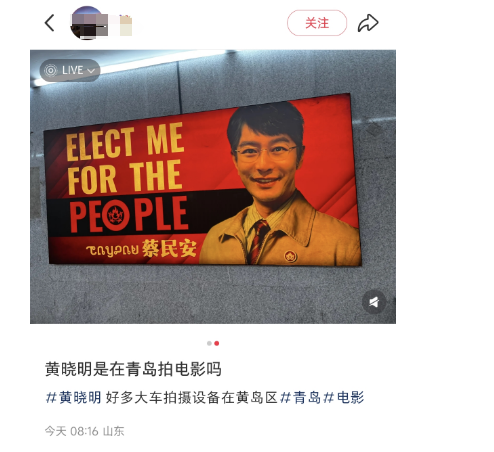Share this post via the arrow icon
The image size is (494, 452).
coord(368,23)
